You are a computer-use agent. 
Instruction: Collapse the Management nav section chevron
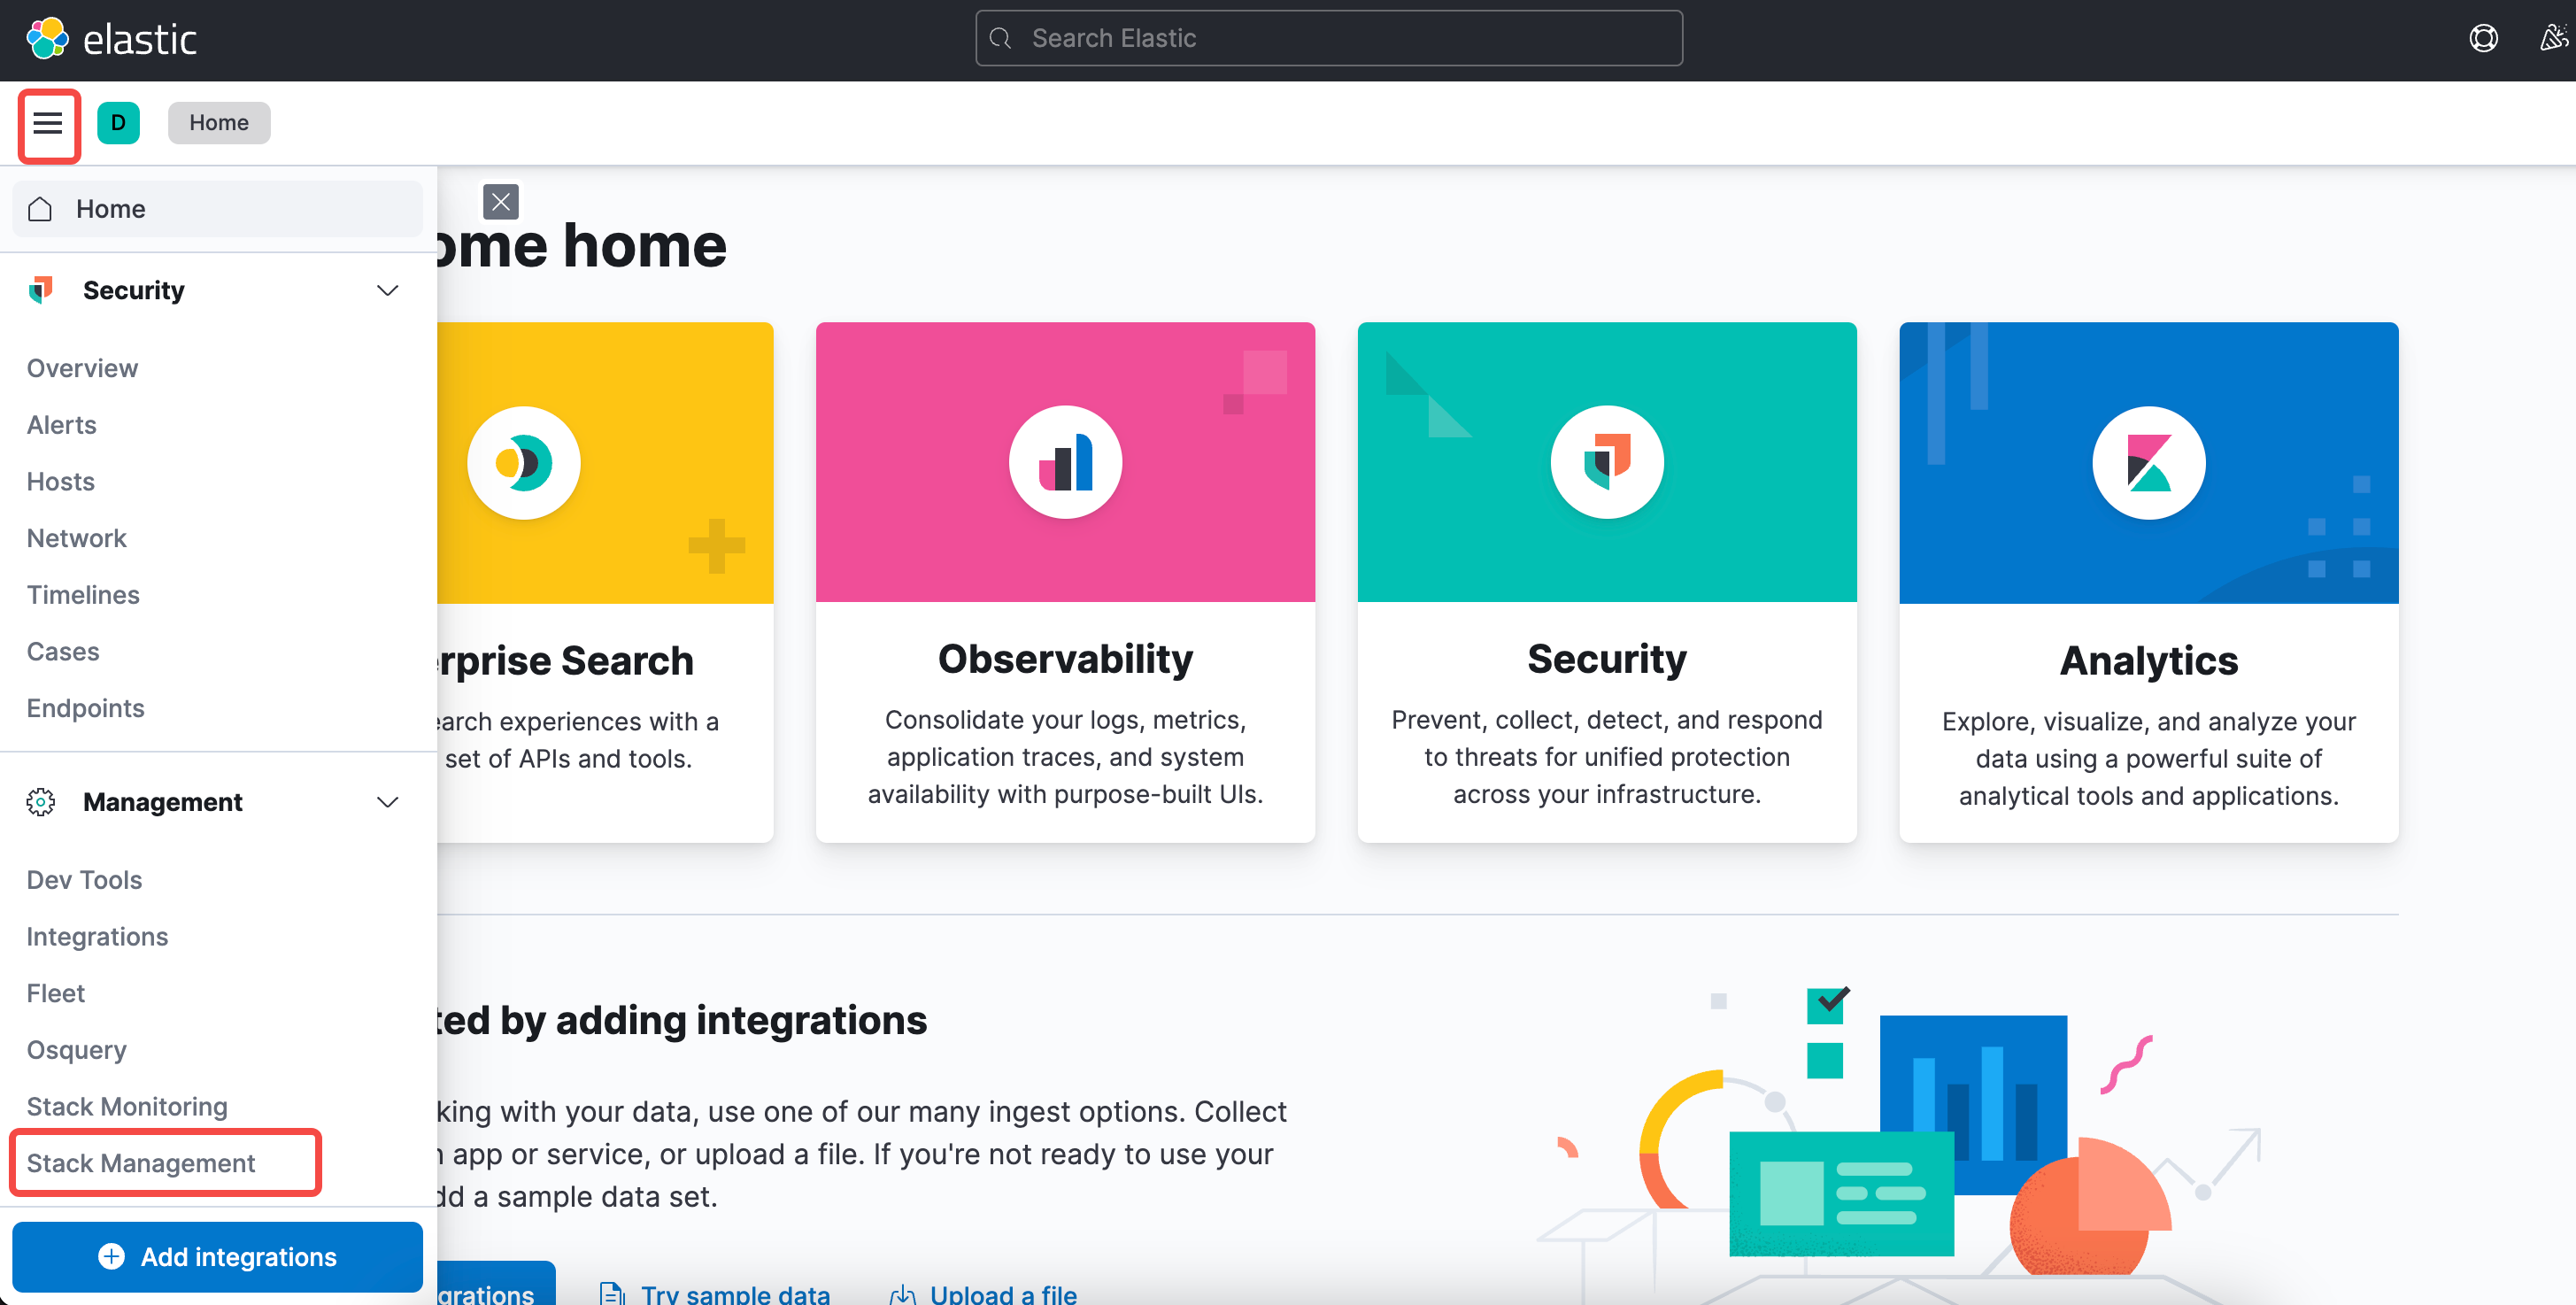point(387,802)
